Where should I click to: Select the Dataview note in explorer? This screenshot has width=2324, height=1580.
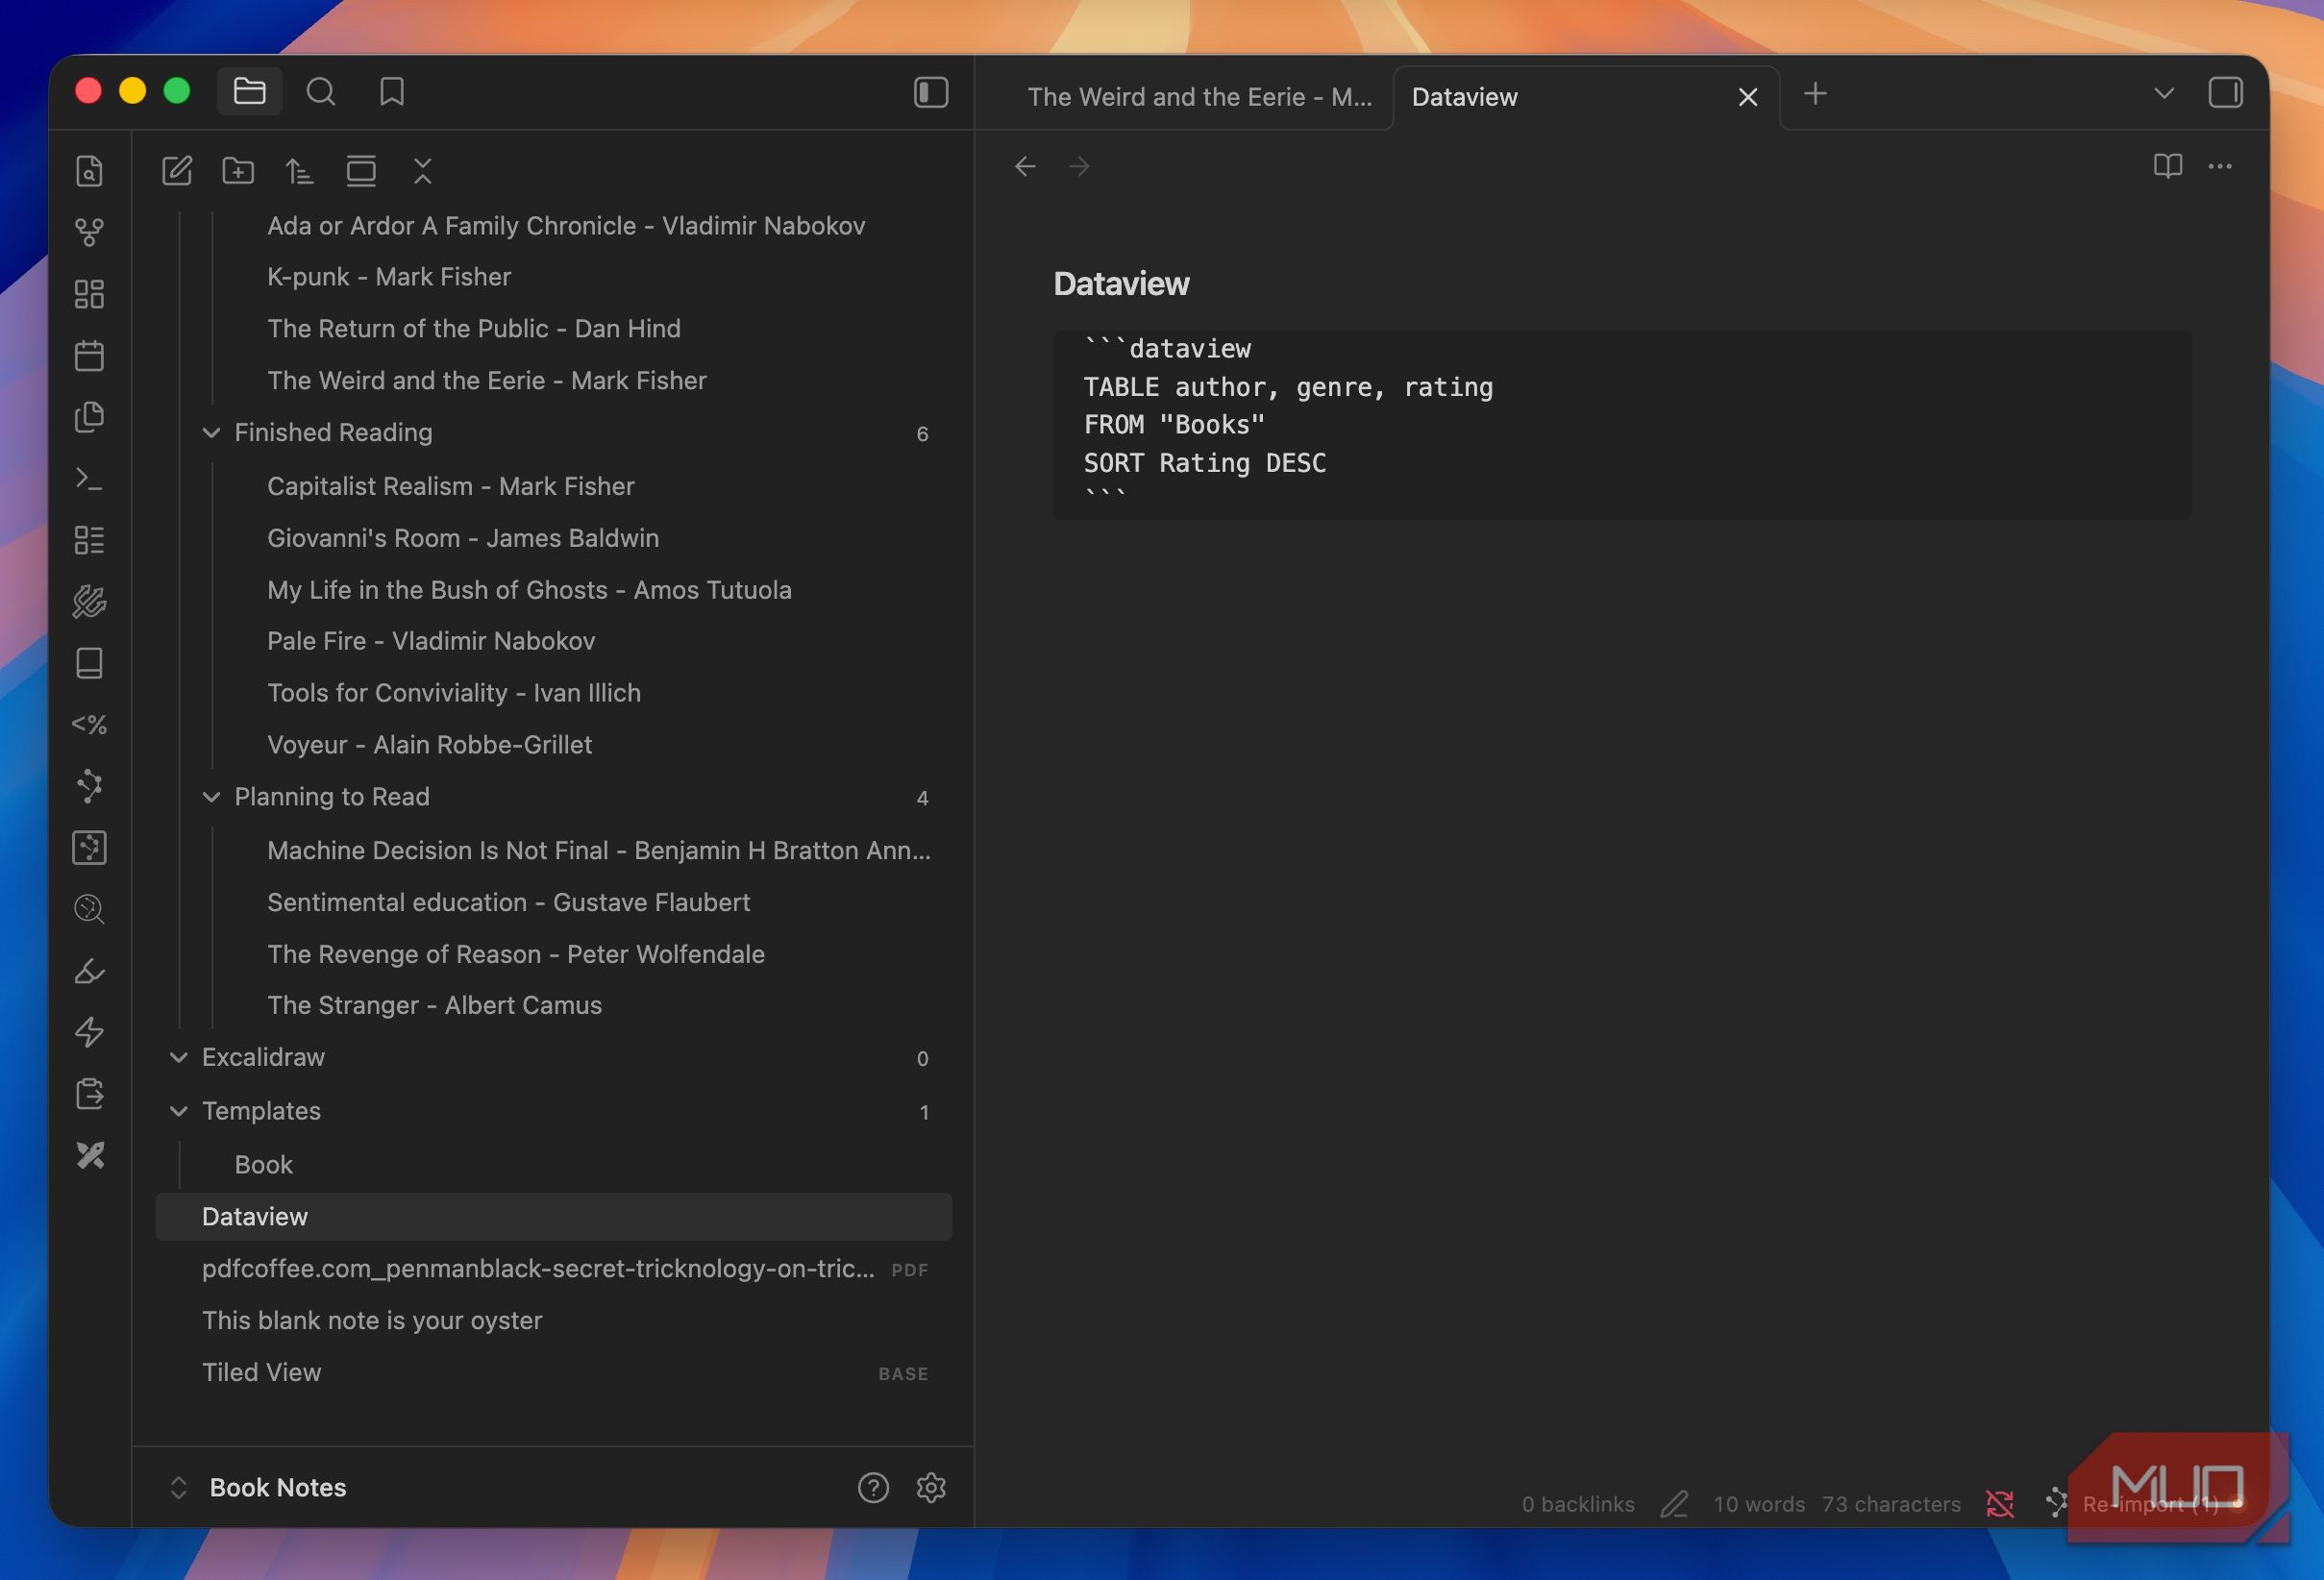[x=554, y=1217]
